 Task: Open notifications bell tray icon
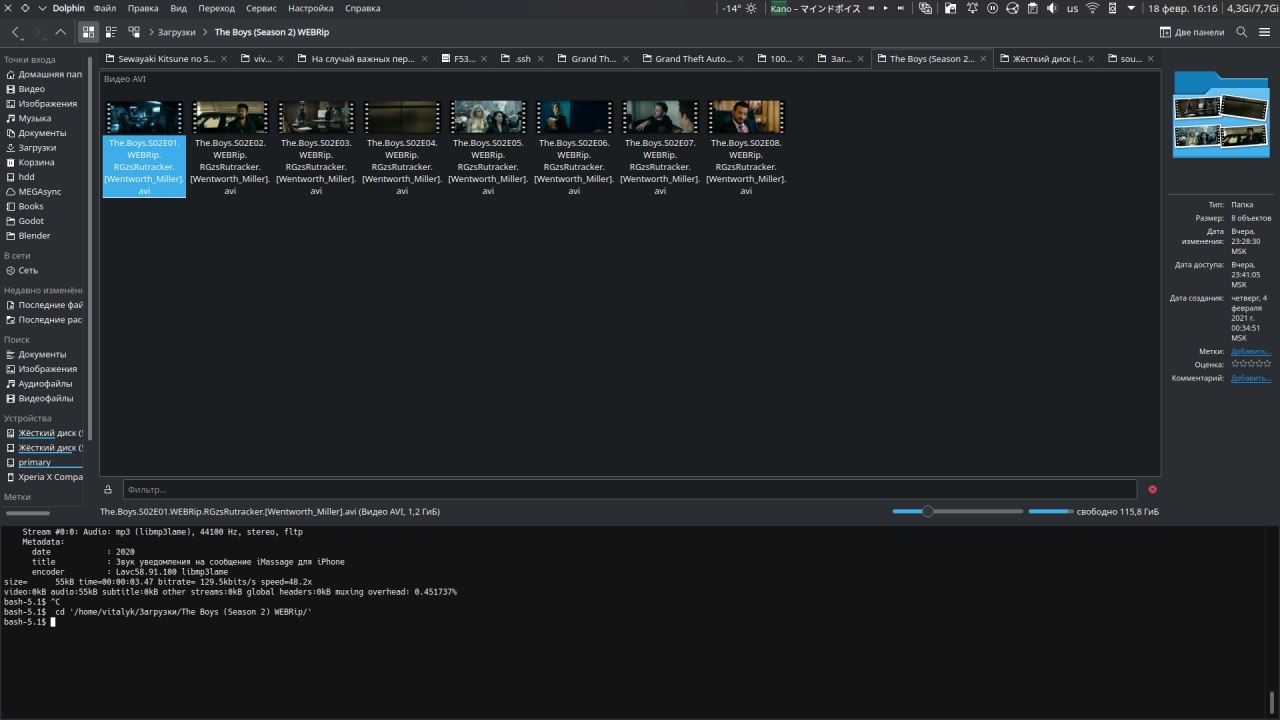pyautogui.click(x=971, y=8)
